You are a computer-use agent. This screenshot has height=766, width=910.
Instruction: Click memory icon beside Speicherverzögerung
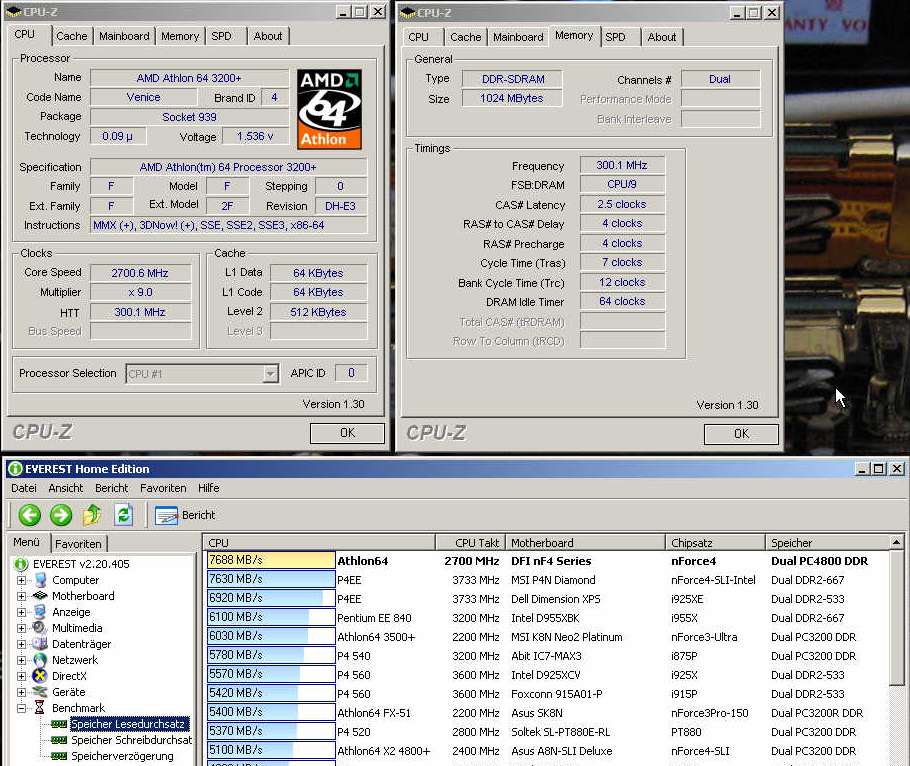tap(59, 756)
